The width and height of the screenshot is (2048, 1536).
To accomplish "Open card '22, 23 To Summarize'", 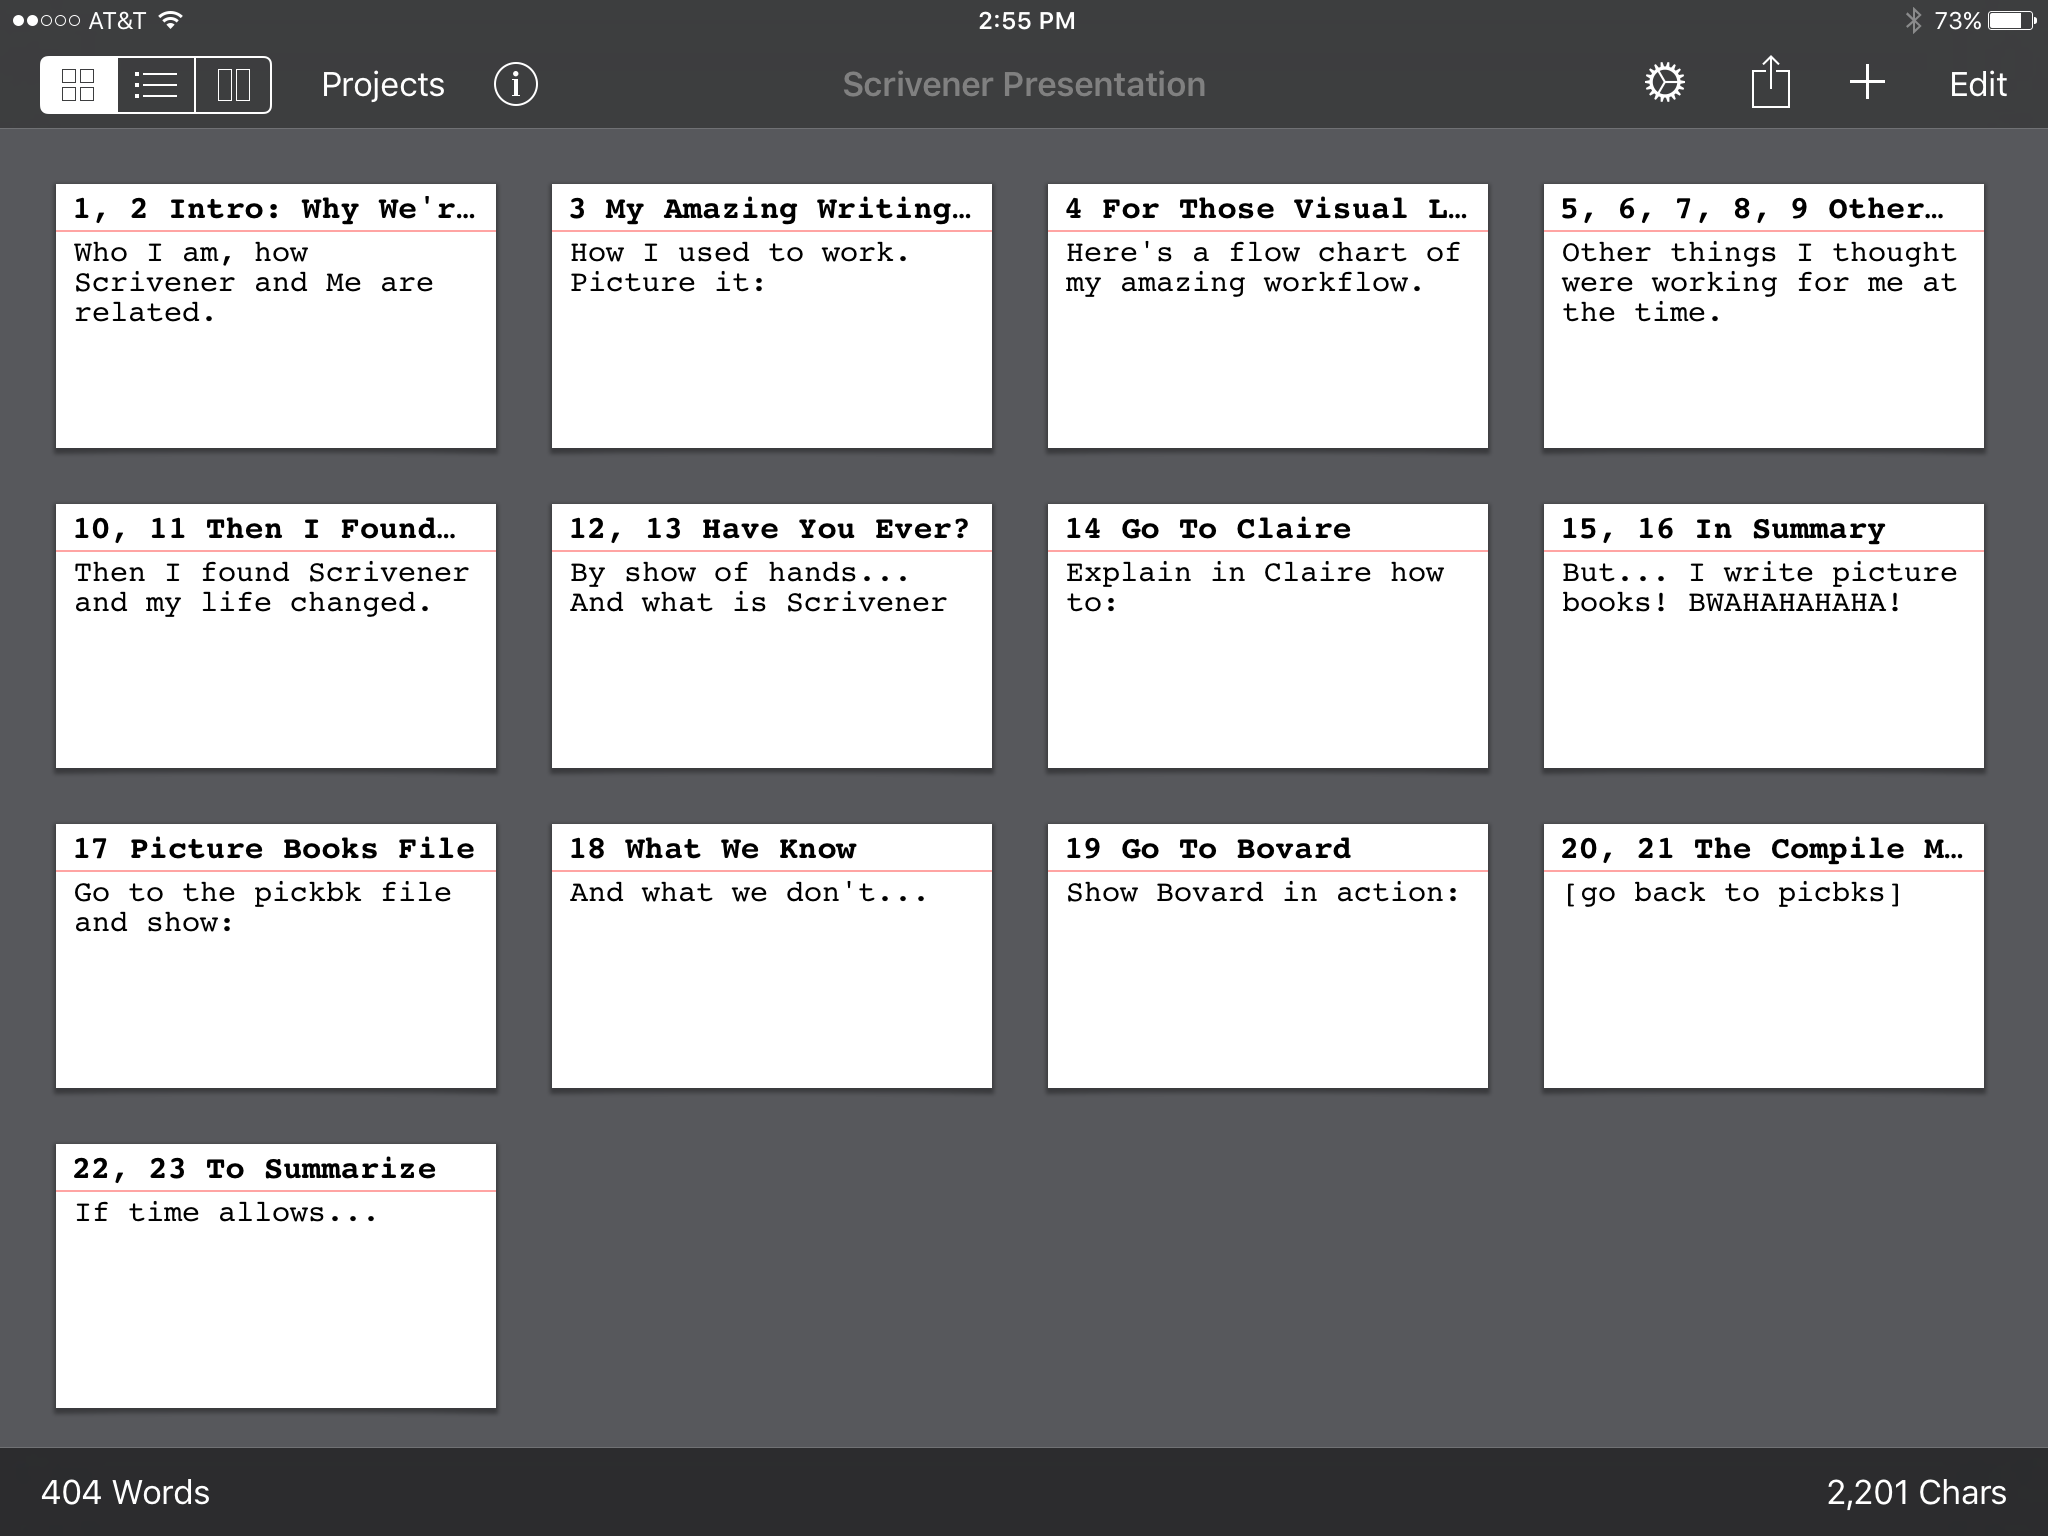I will tap(276, 1276).
